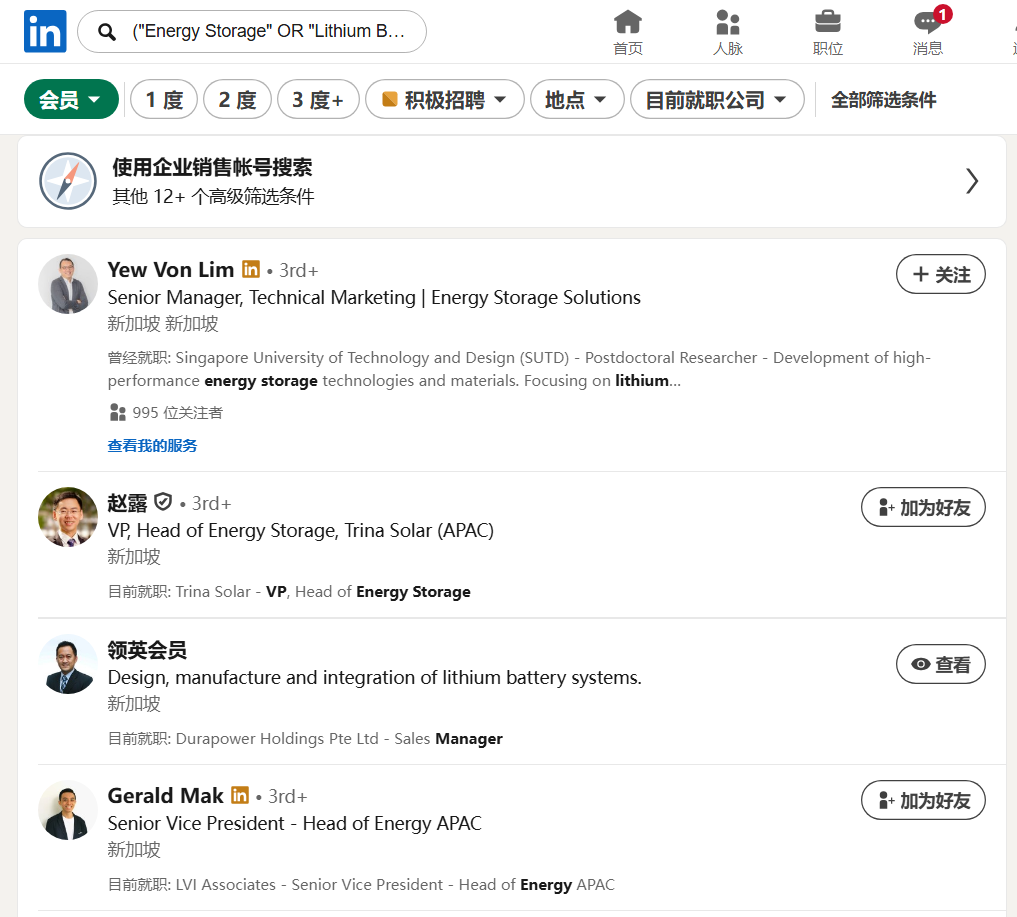Open the 目前就职公司 company dropdown
The image size is (1017, 917).
click(x=716, y=99)
